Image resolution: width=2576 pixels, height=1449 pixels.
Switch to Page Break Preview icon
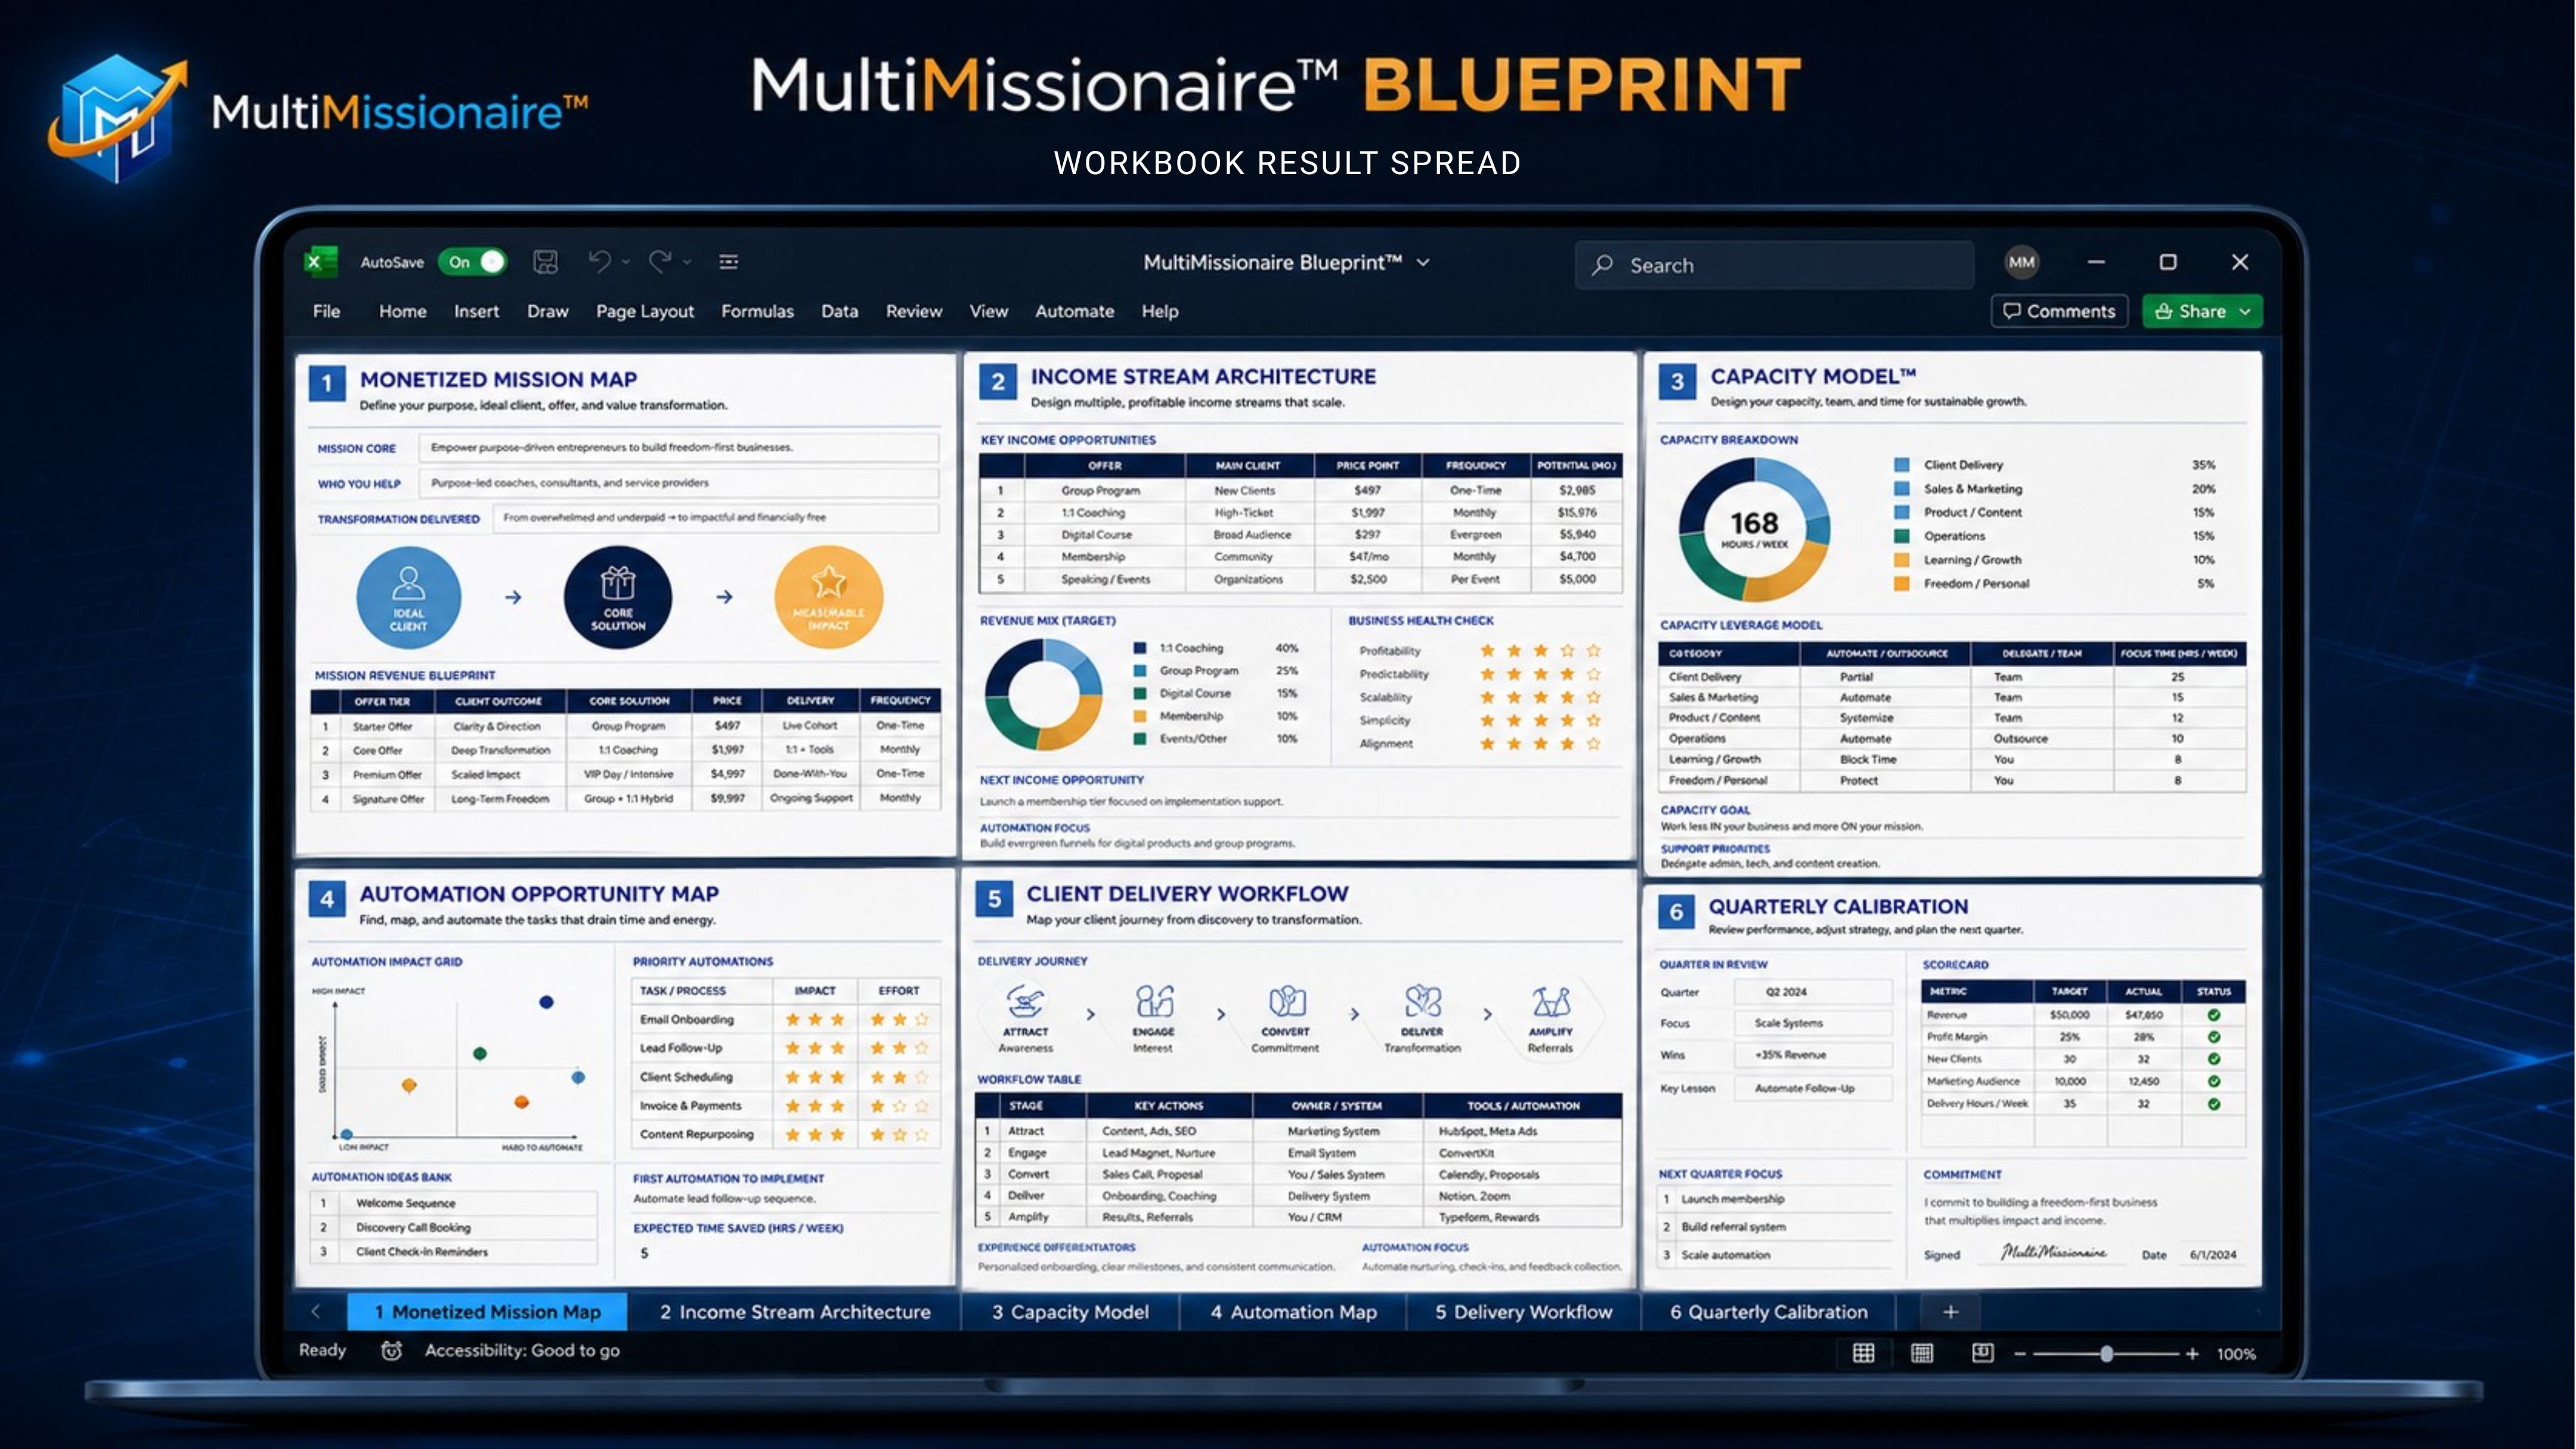pyautogui.click(x=1982, y=1353)
